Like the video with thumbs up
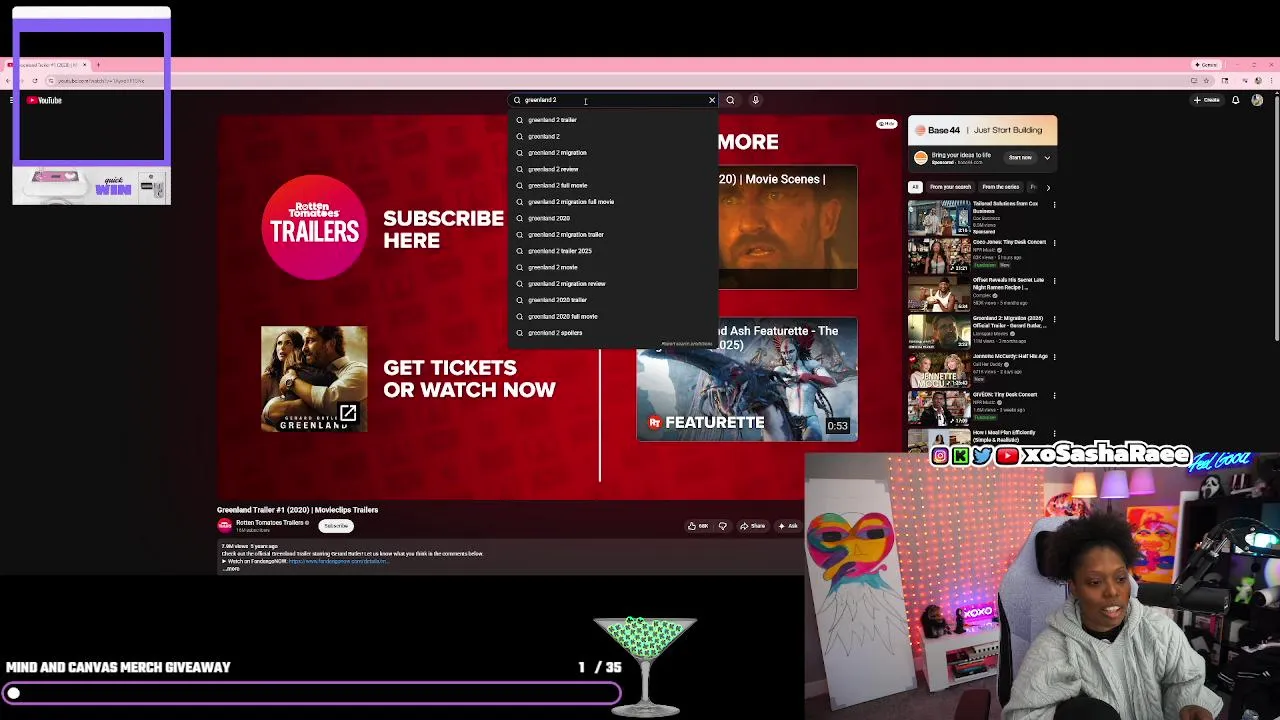Screen dimensions: 1280x720 click(698, 526)
